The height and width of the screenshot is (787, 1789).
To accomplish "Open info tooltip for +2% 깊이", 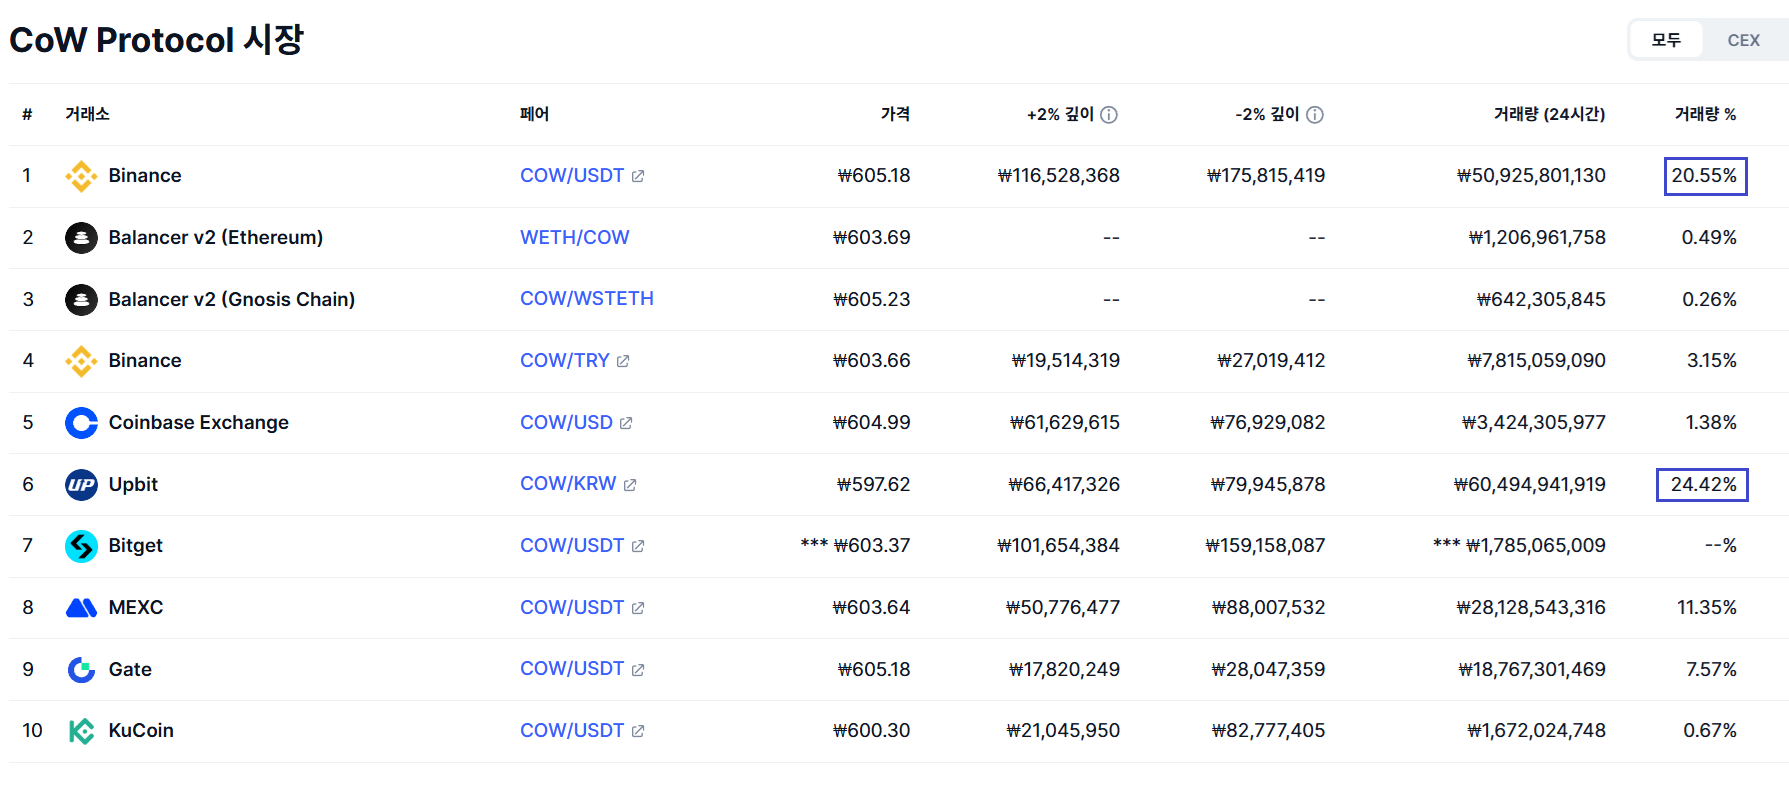I will click(1109, 115).
